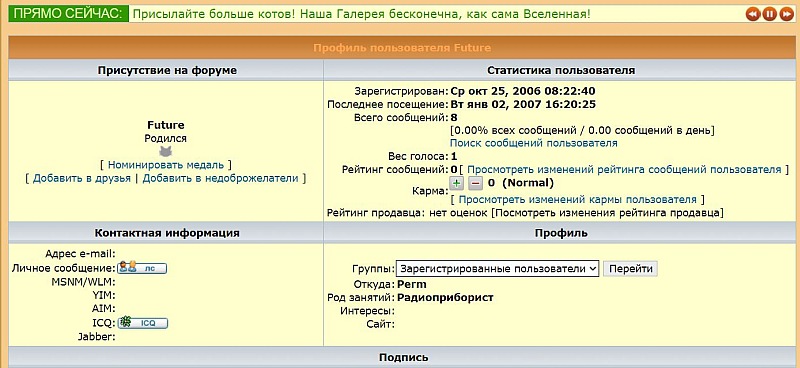Click the Адрес e-mail label
This screenshot has width=800, height=368.
tap(81, 254)
